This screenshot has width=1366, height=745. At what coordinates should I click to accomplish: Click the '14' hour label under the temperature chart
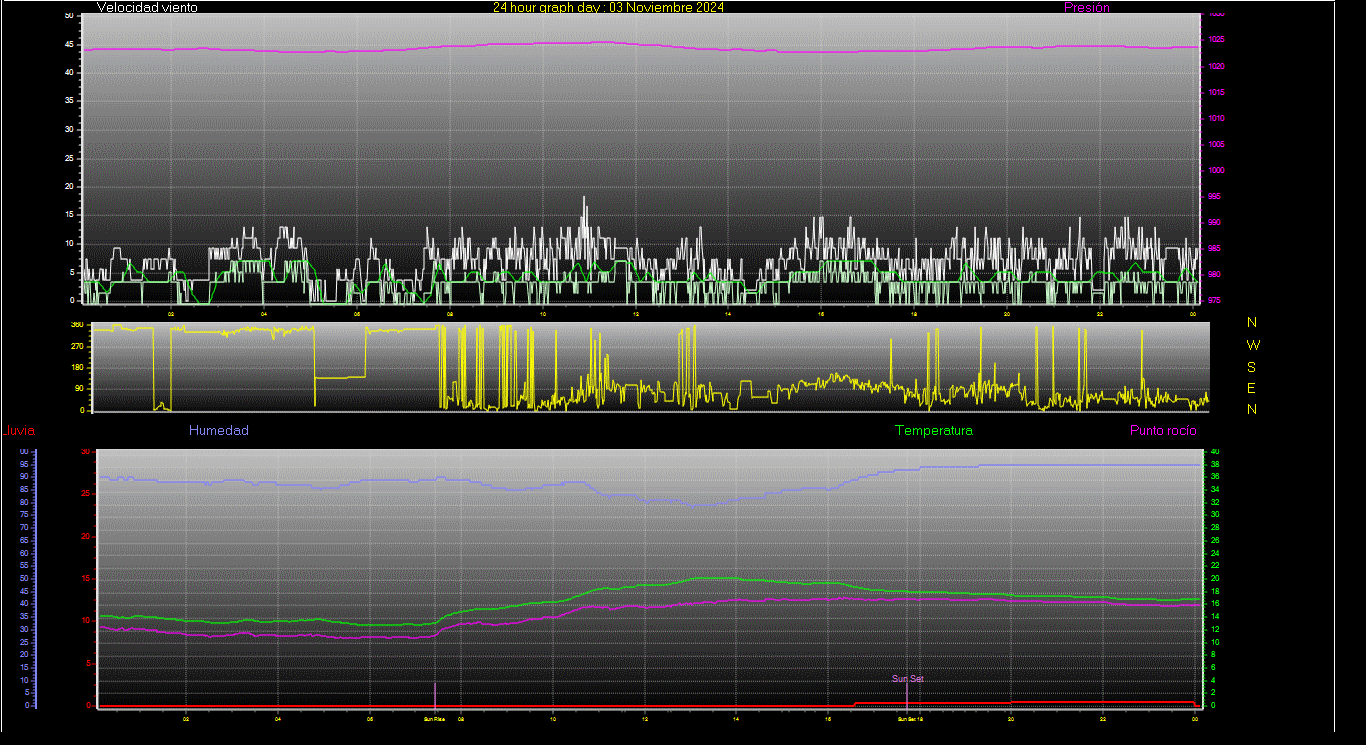click(736, 718)
